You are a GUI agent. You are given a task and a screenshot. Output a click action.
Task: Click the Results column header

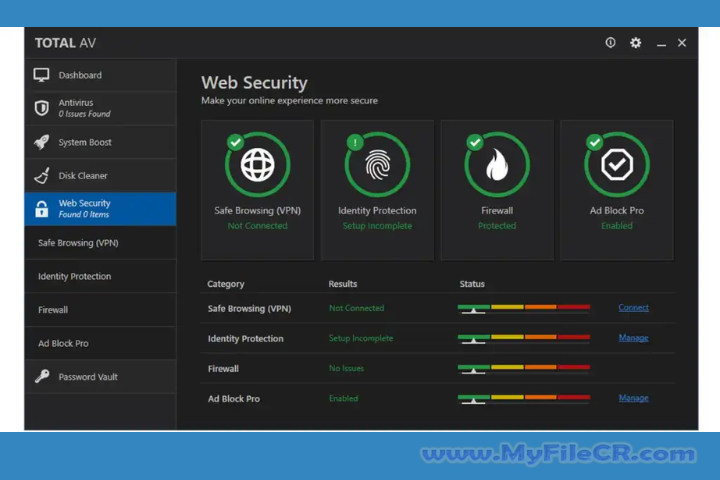[x=343, y=284]
